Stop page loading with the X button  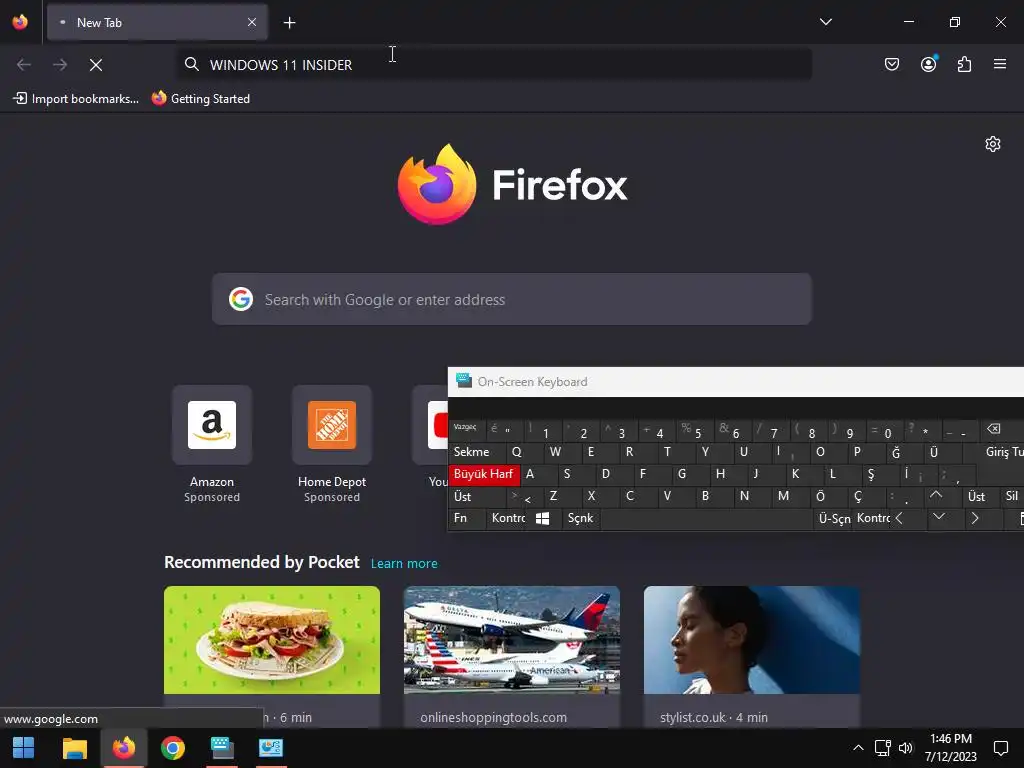click(96, 65)
